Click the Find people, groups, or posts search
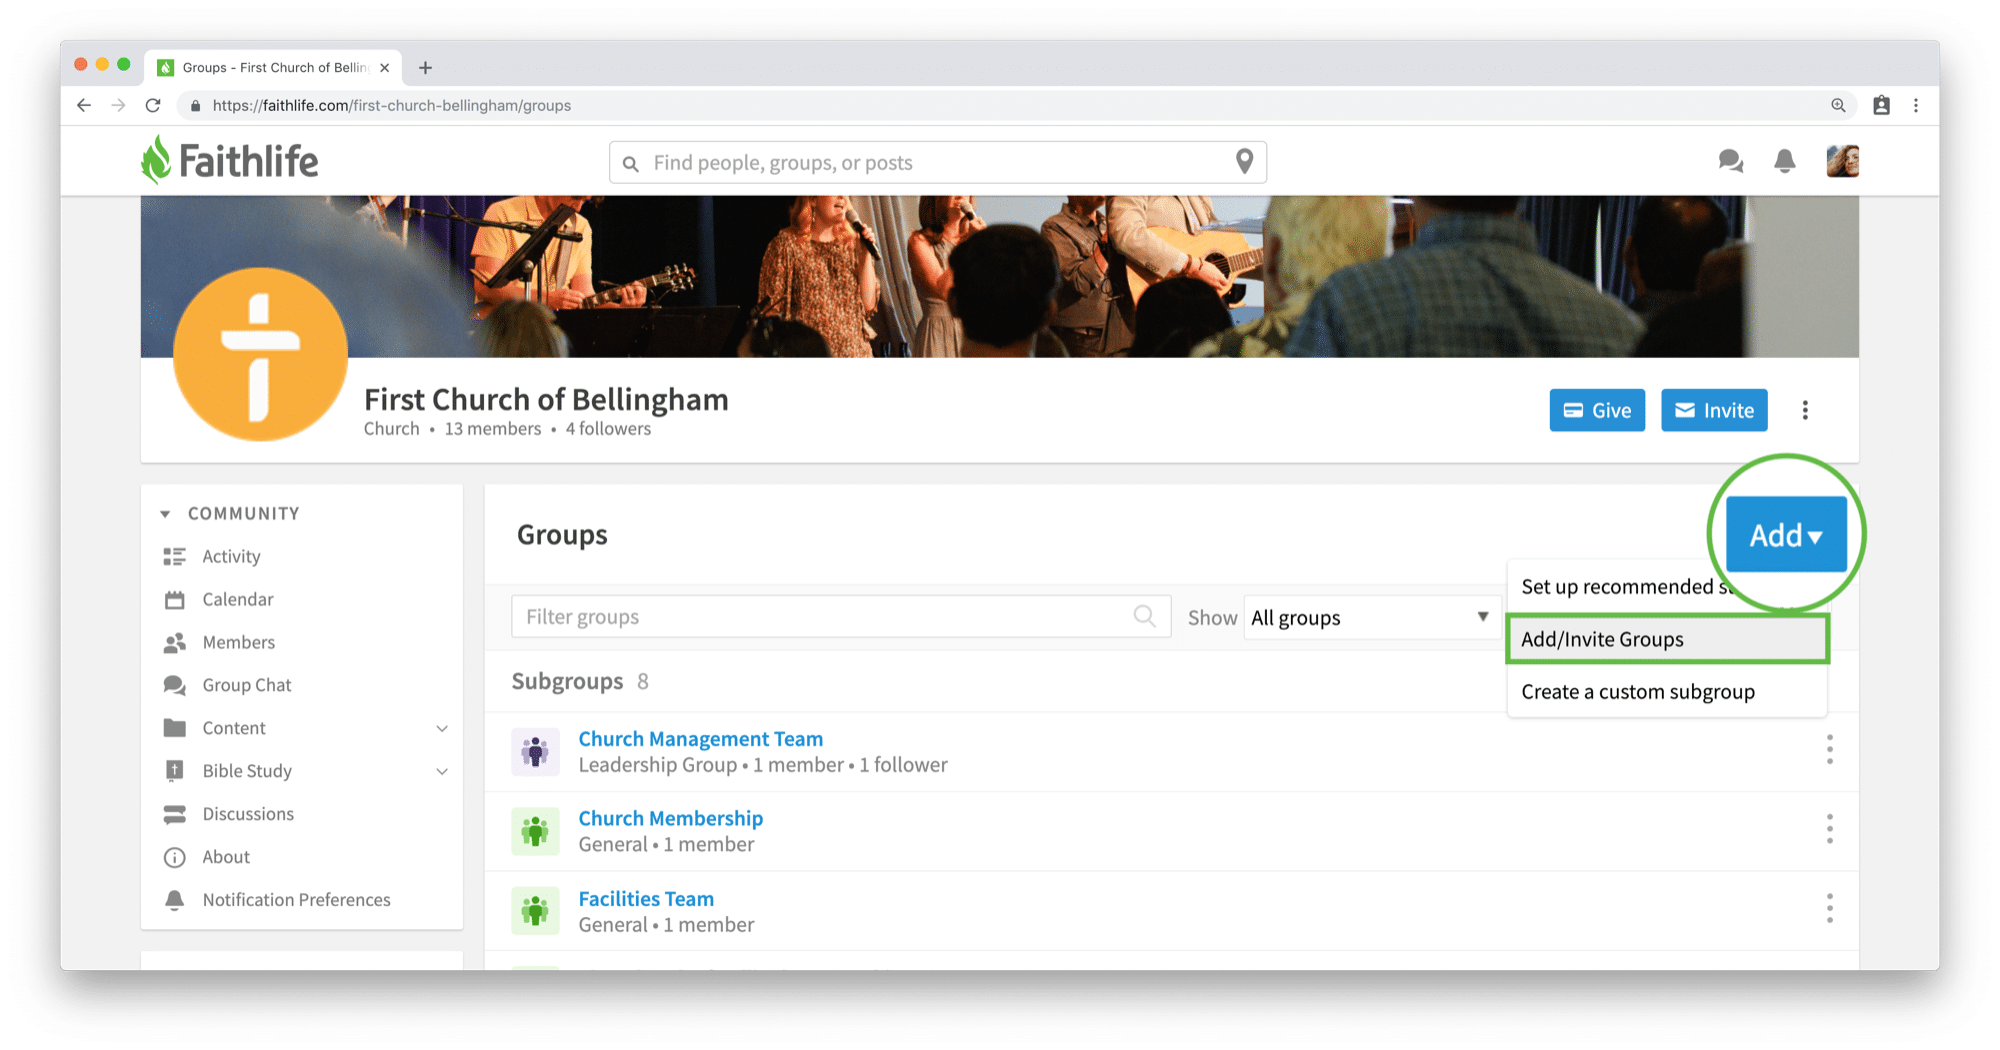2000x1050 pixels. point(938,162)
